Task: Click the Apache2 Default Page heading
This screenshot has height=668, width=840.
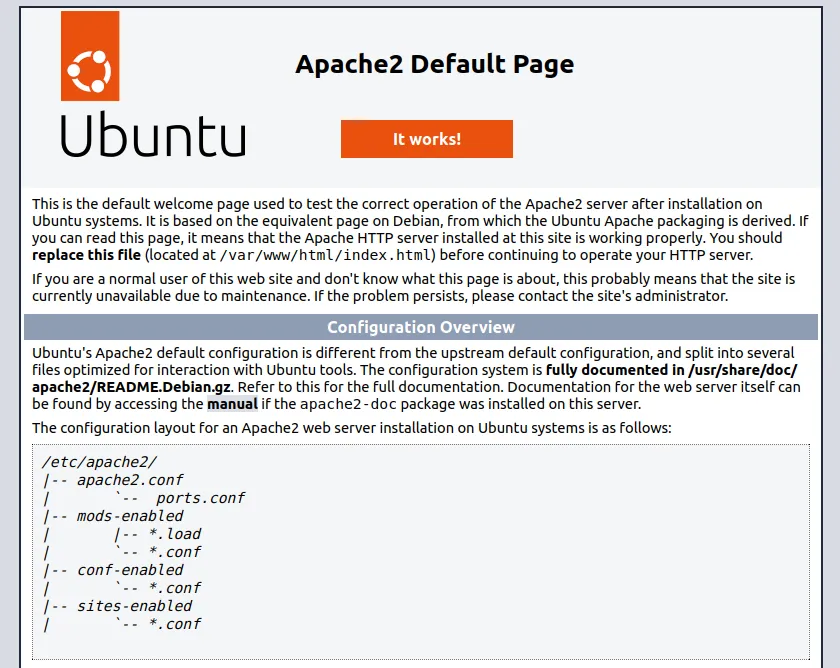Action: (x=434, y=64)
